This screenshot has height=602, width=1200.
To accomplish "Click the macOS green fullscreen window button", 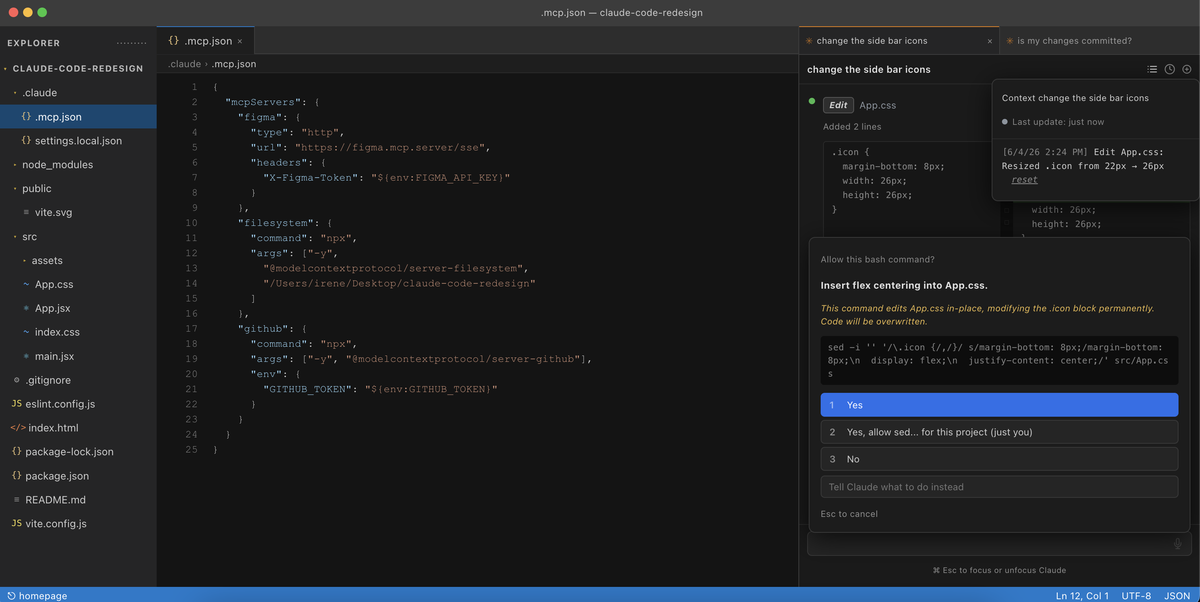I will pos(42,12).
